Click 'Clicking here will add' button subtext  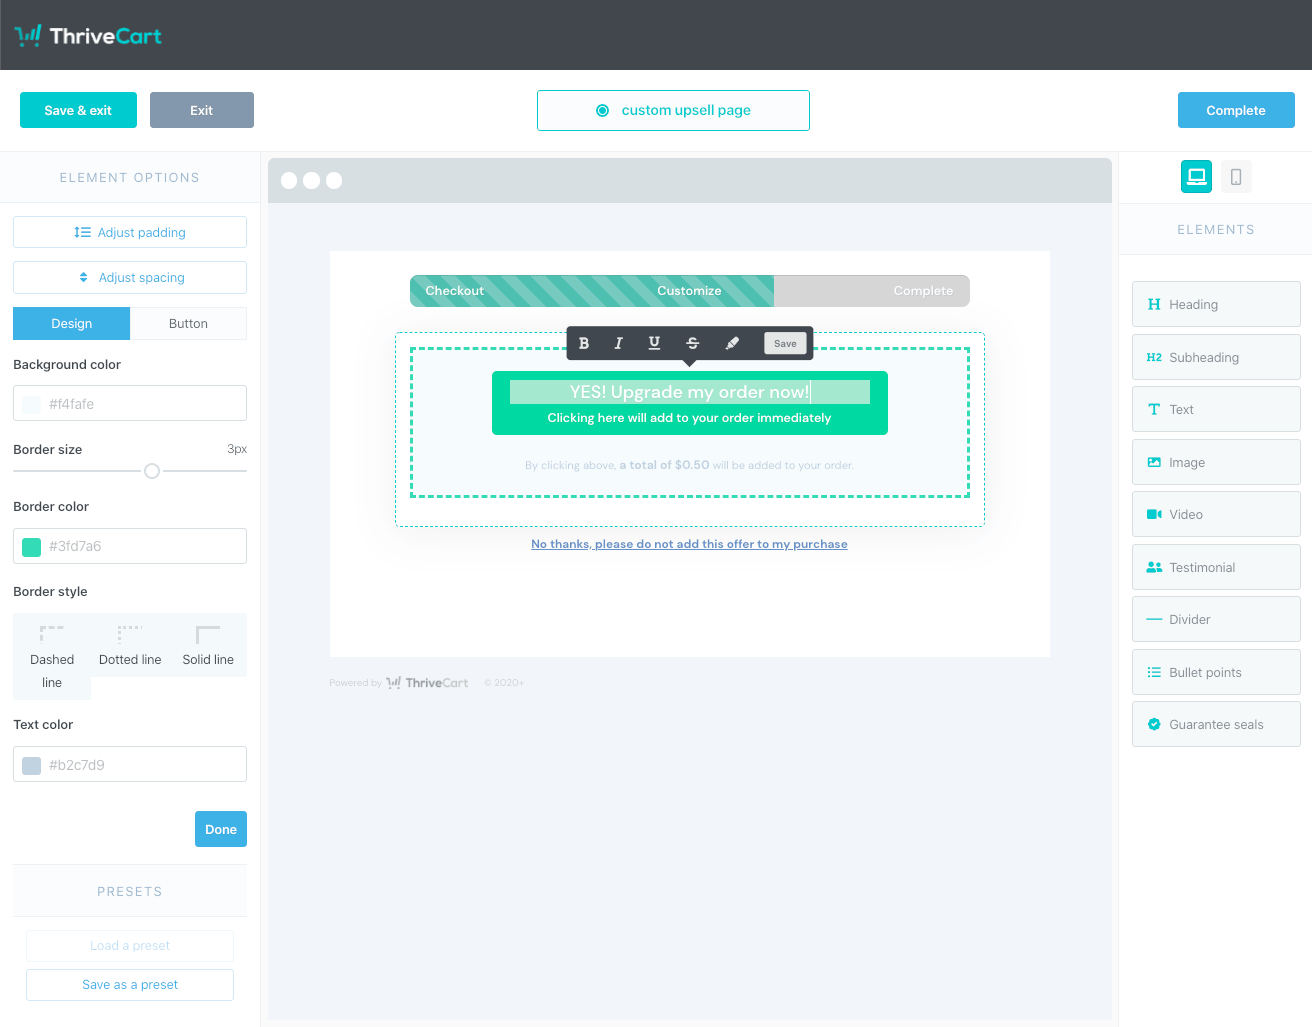point(689,418)
